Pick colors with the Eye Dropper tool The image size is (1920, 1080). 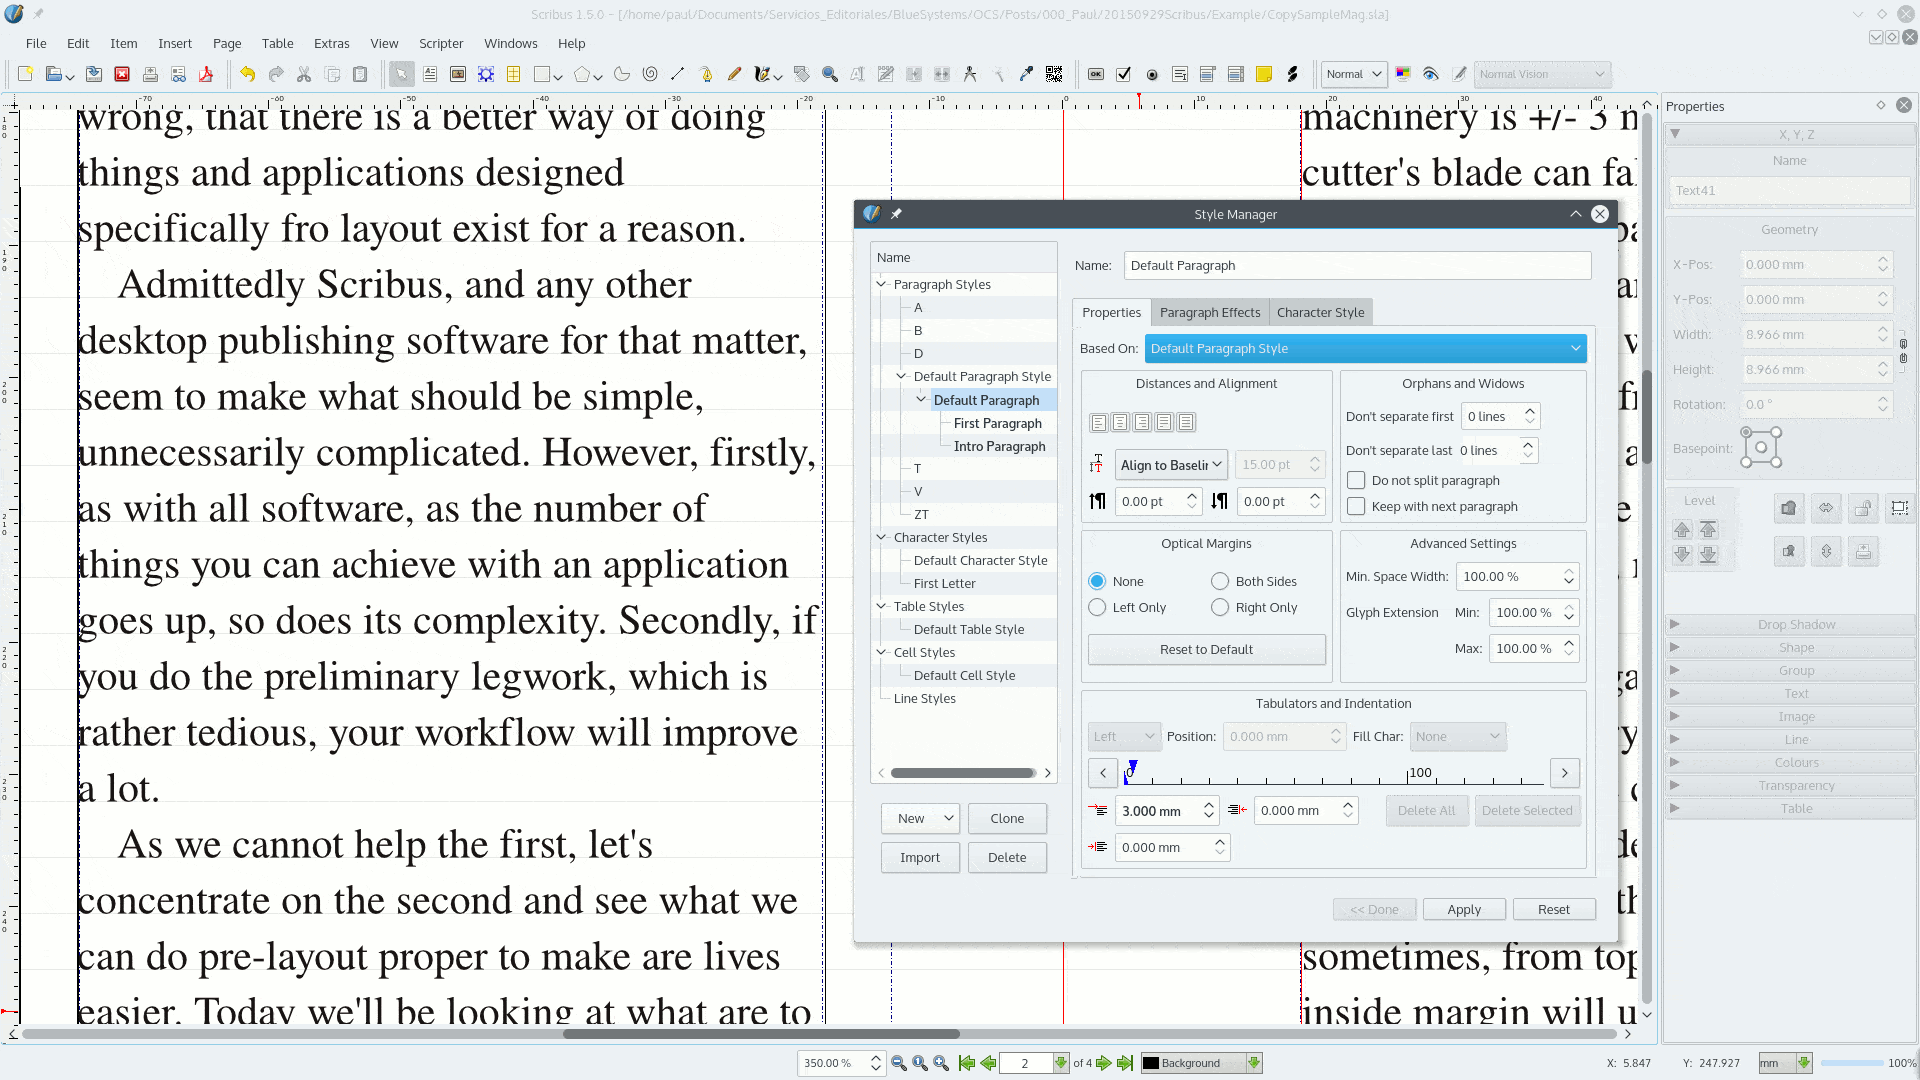[x=1024, y=74]
